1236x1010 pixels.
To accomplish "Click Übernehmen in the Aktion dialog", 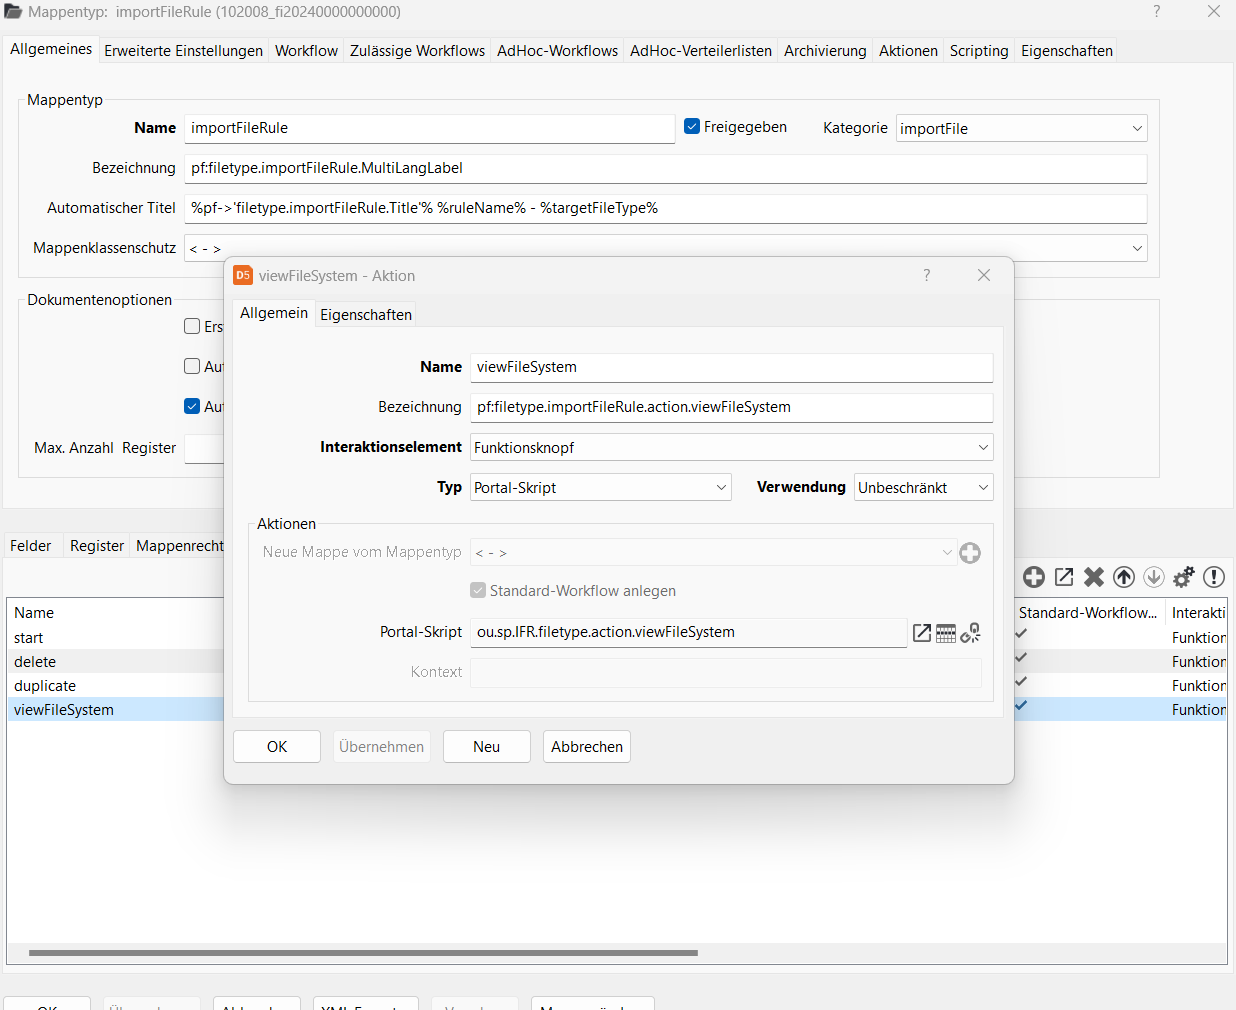I will coord(381,747).
